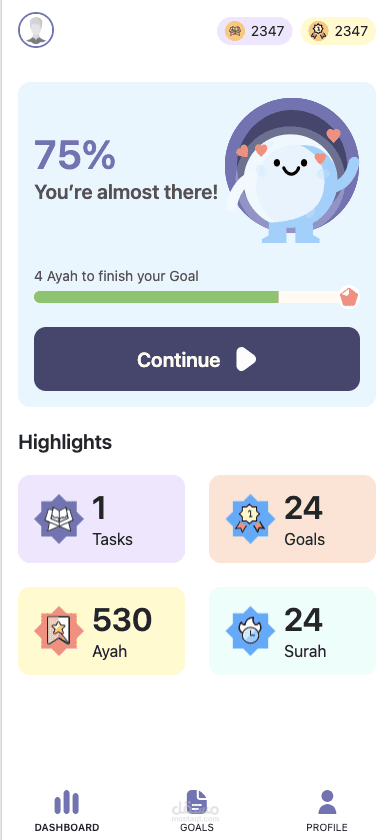Click the flaming clock Surah icon

click(251, 631)
